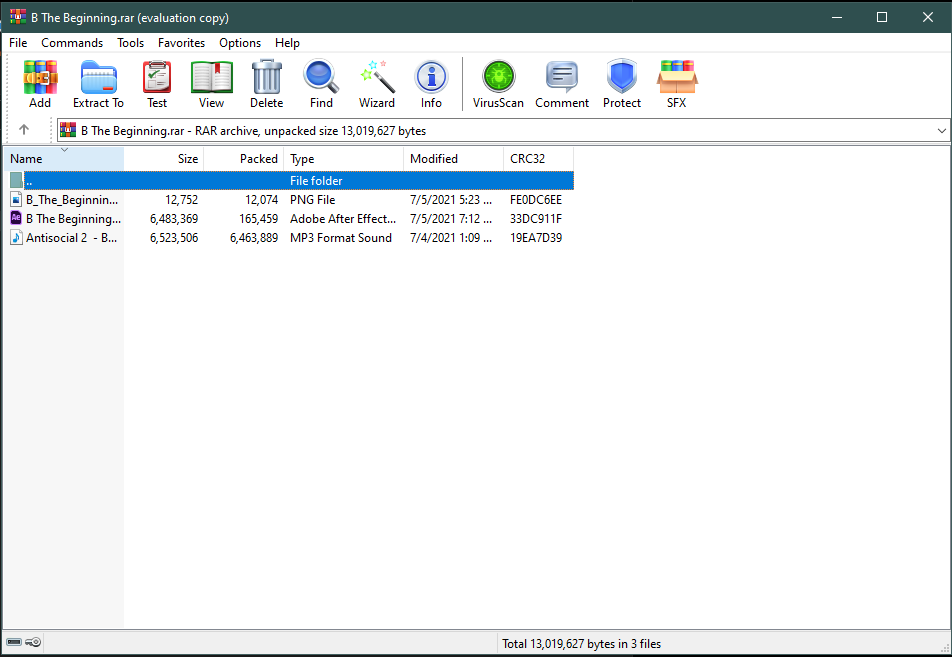952x657 pixels.
Task: Click the address bar archive path field
Action: coord(503,131)
